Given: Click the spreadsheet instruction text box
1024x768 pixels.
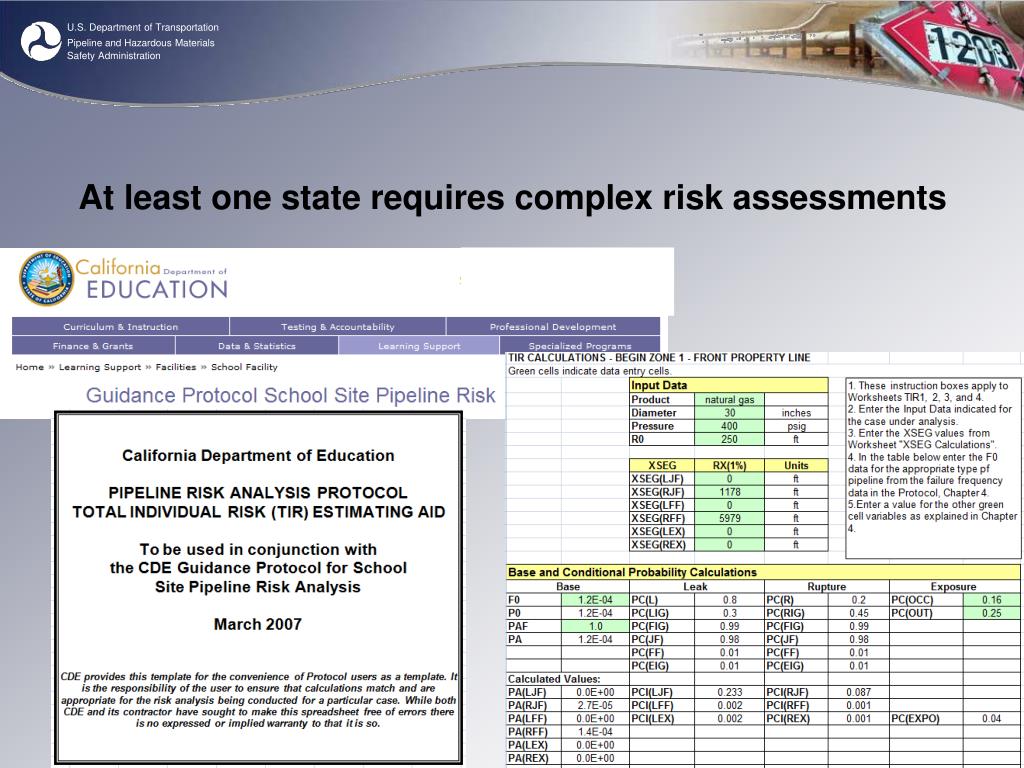Looking at the screenshot, I should [933, 468].
